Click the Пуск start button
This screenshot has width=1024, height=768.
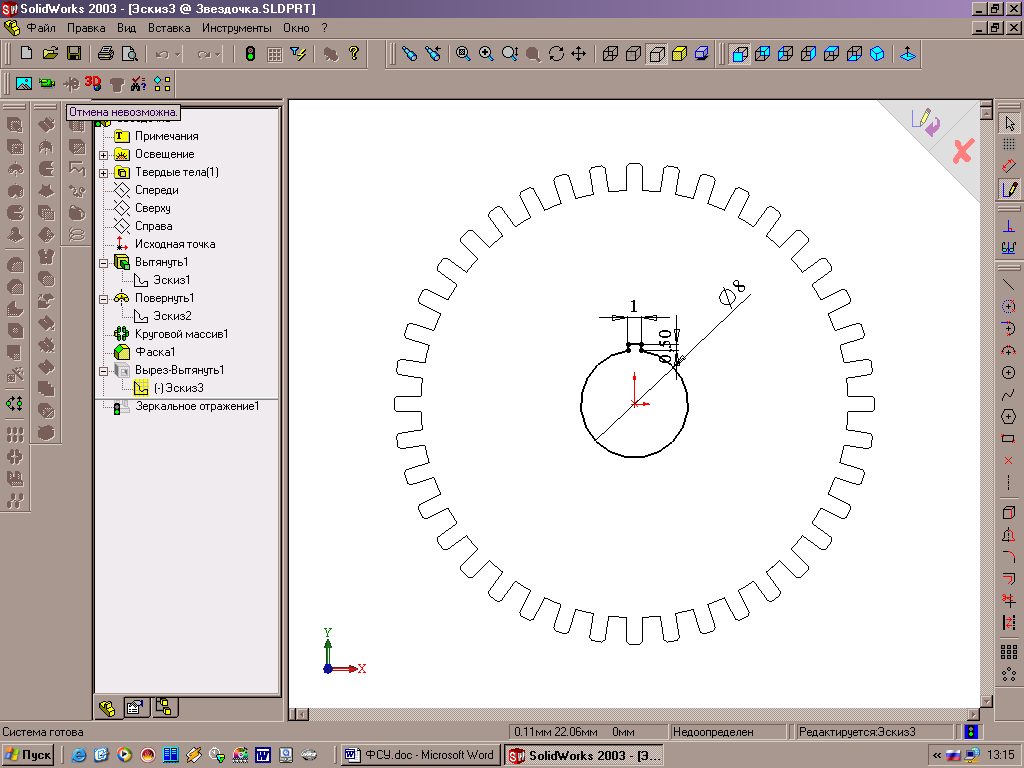point(27,755)
